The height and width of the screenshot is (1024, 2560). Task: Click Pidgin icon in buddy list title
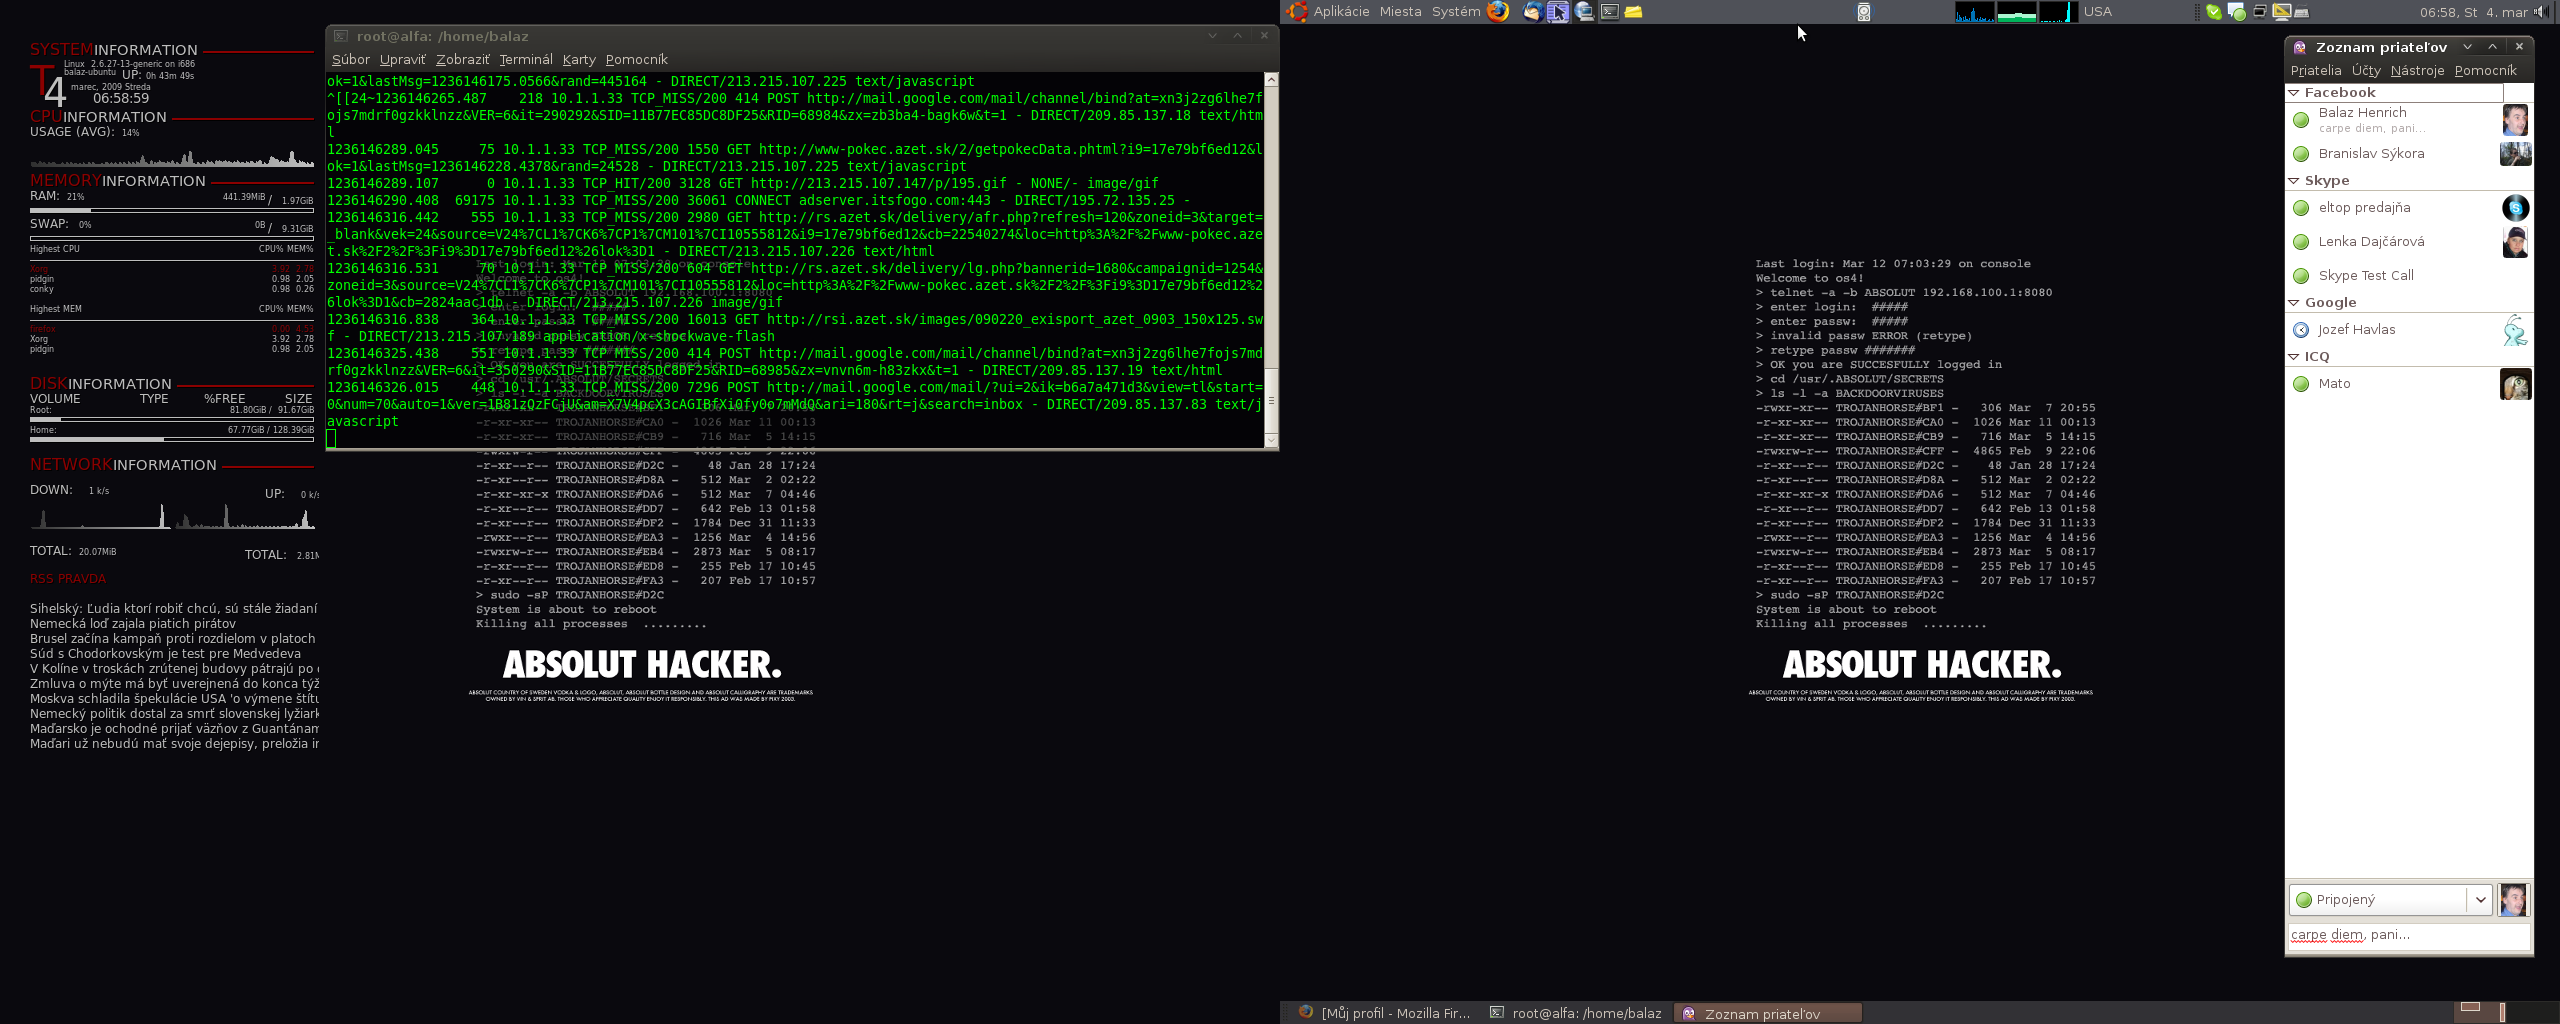(2299, 47)
